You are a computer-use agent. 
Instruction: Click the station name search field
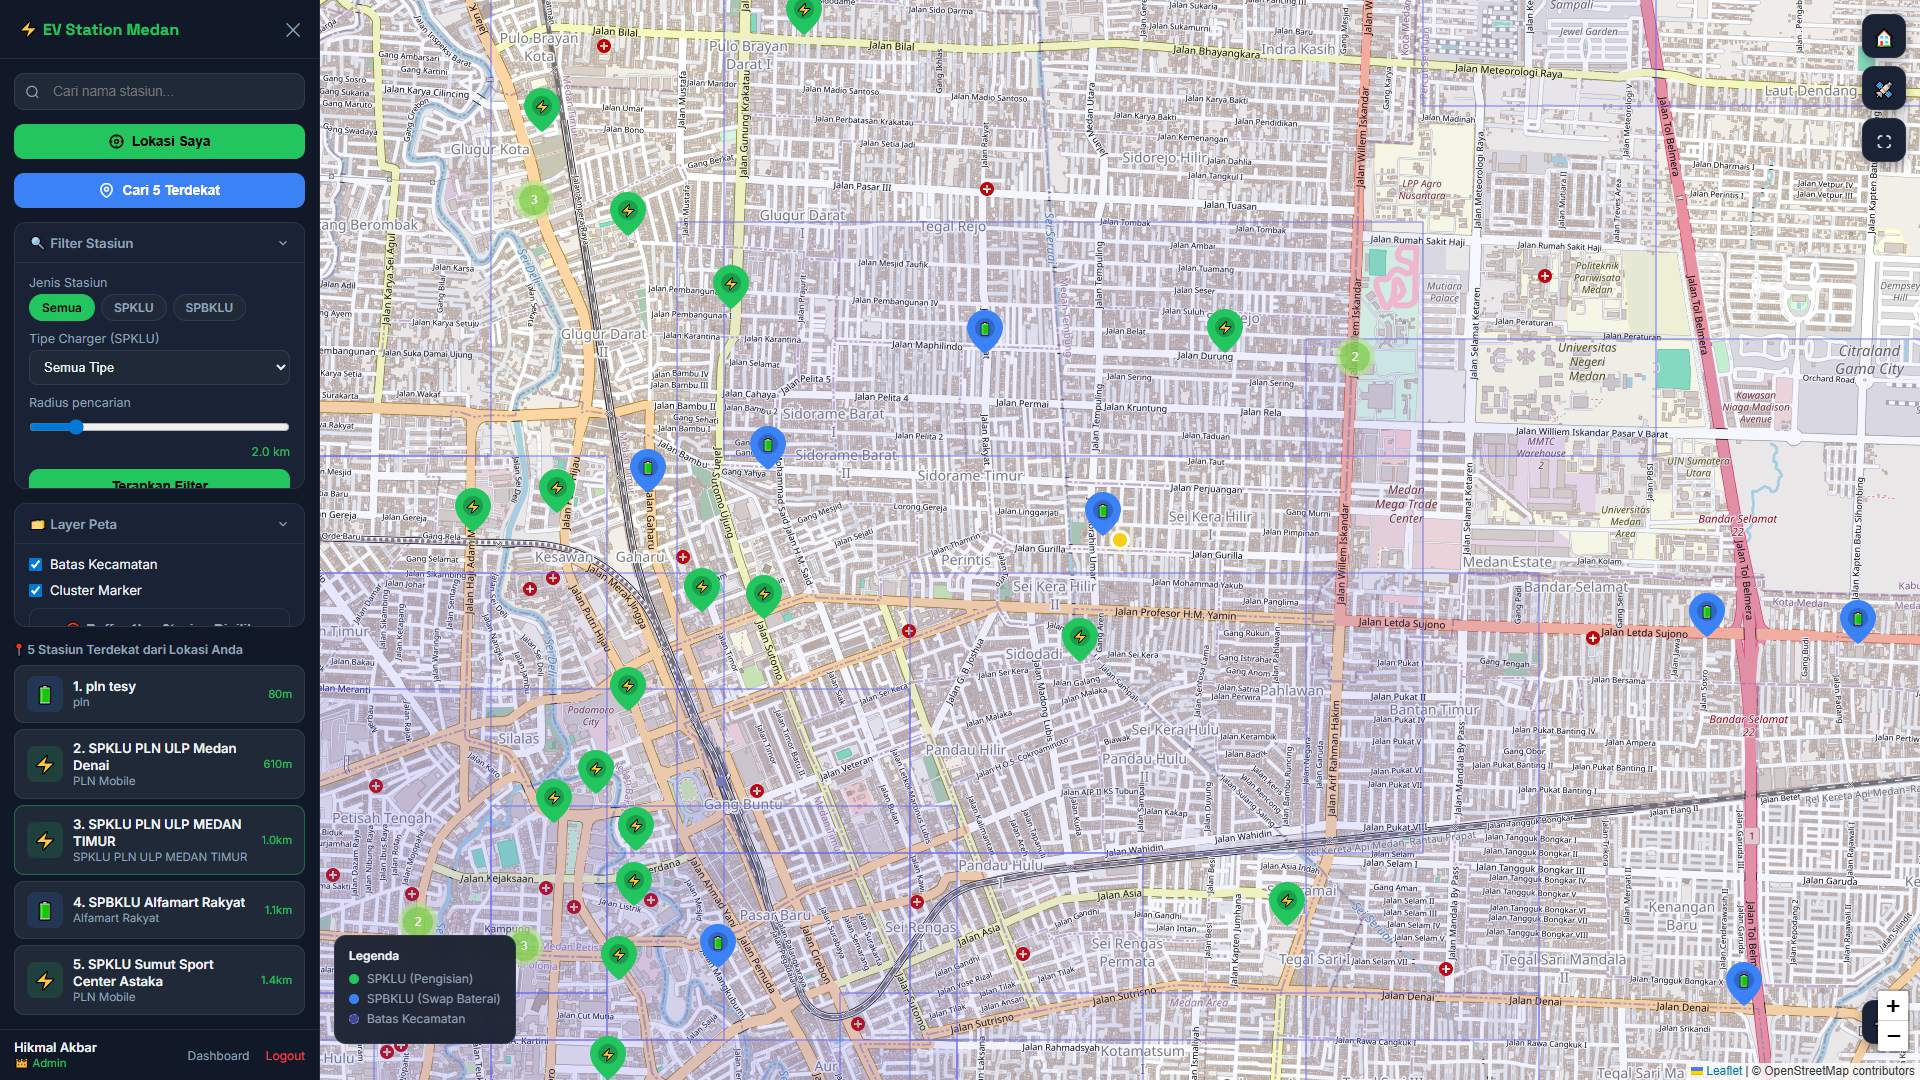159,91
